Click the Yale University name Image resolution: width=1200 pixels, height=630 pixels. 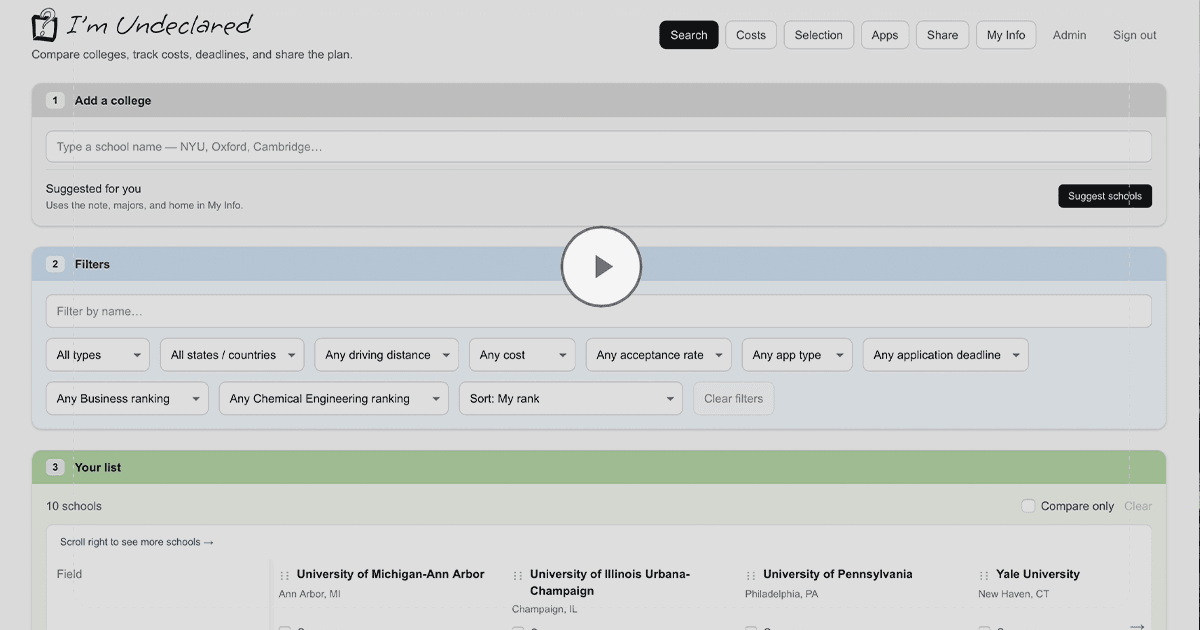(1038, 574)
